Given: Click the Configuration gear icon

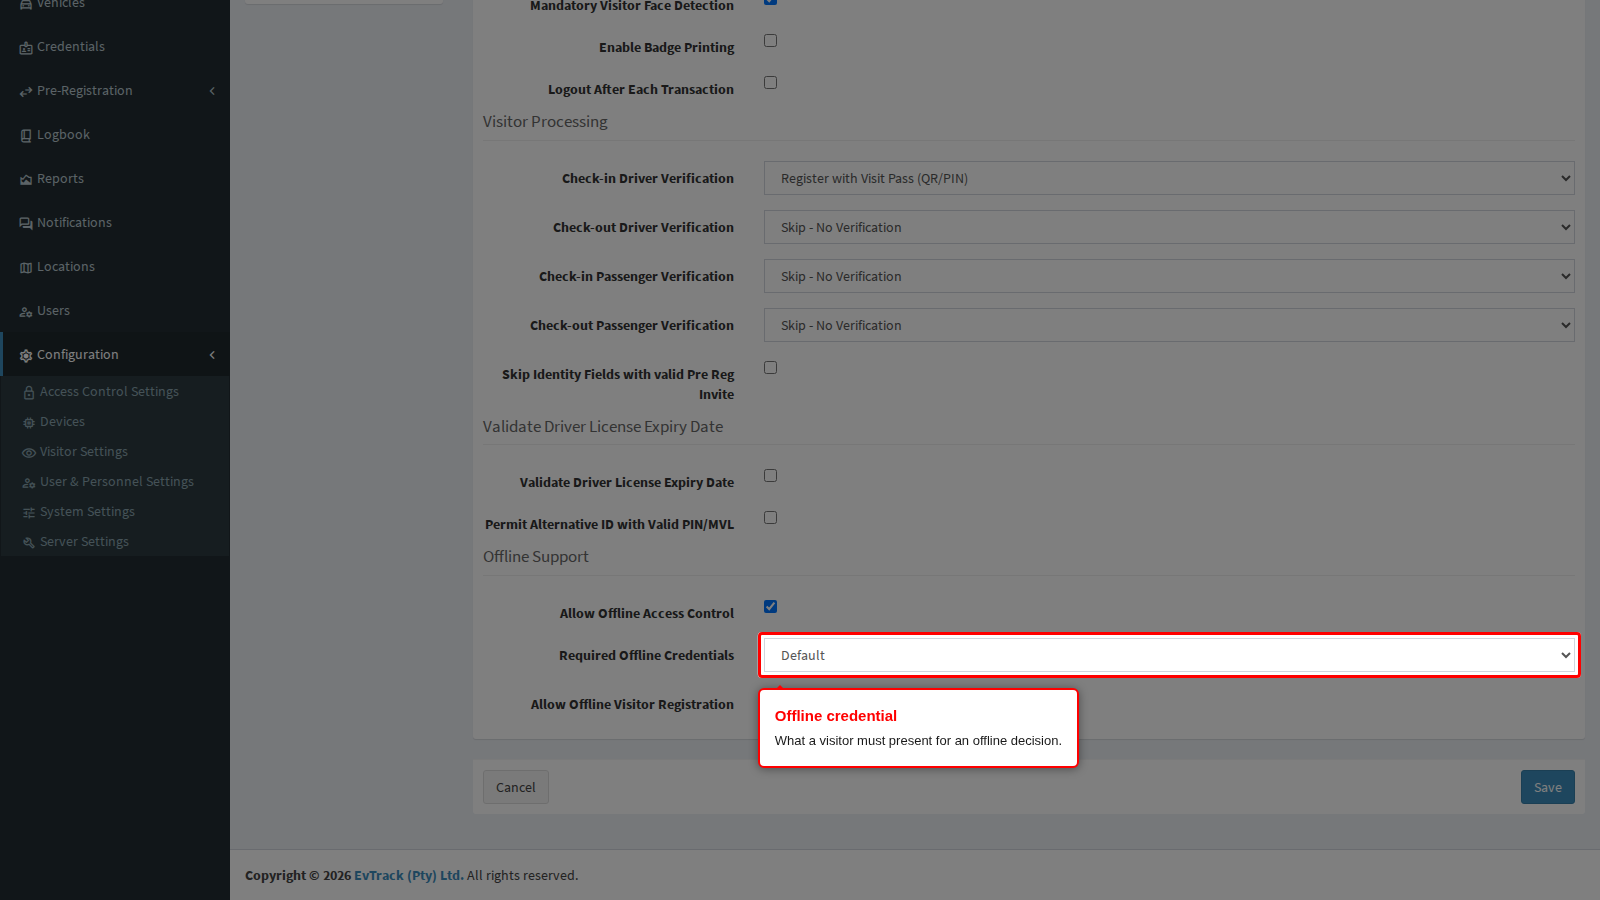Looking at the screenshot, I should tap(26, 356).
